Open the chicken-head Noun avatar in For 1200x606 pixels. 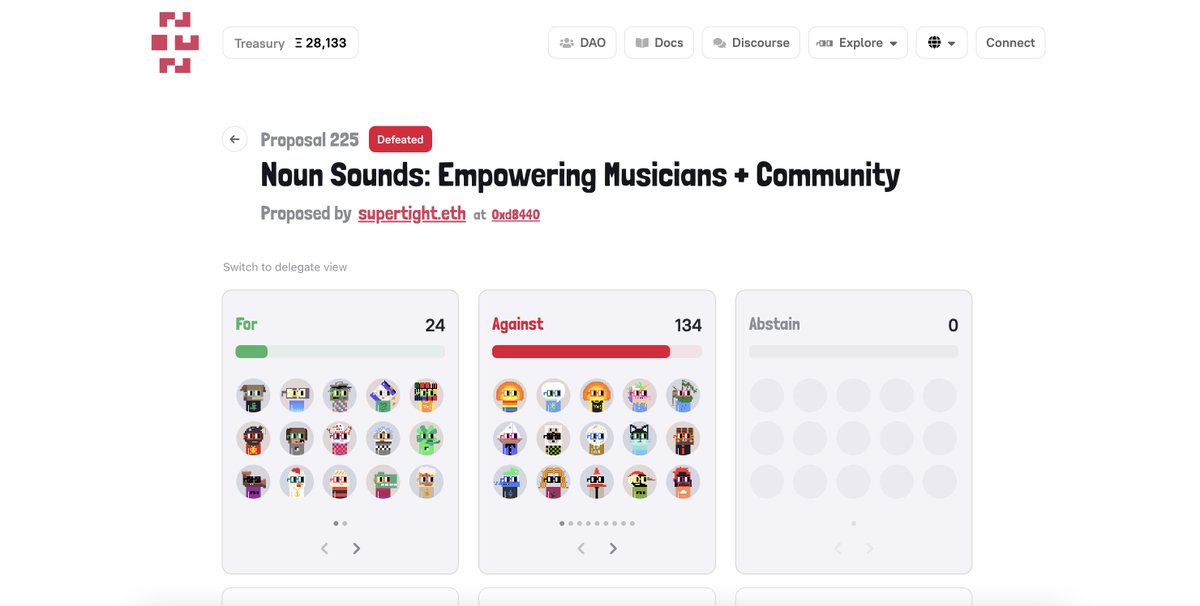point(297,482)
